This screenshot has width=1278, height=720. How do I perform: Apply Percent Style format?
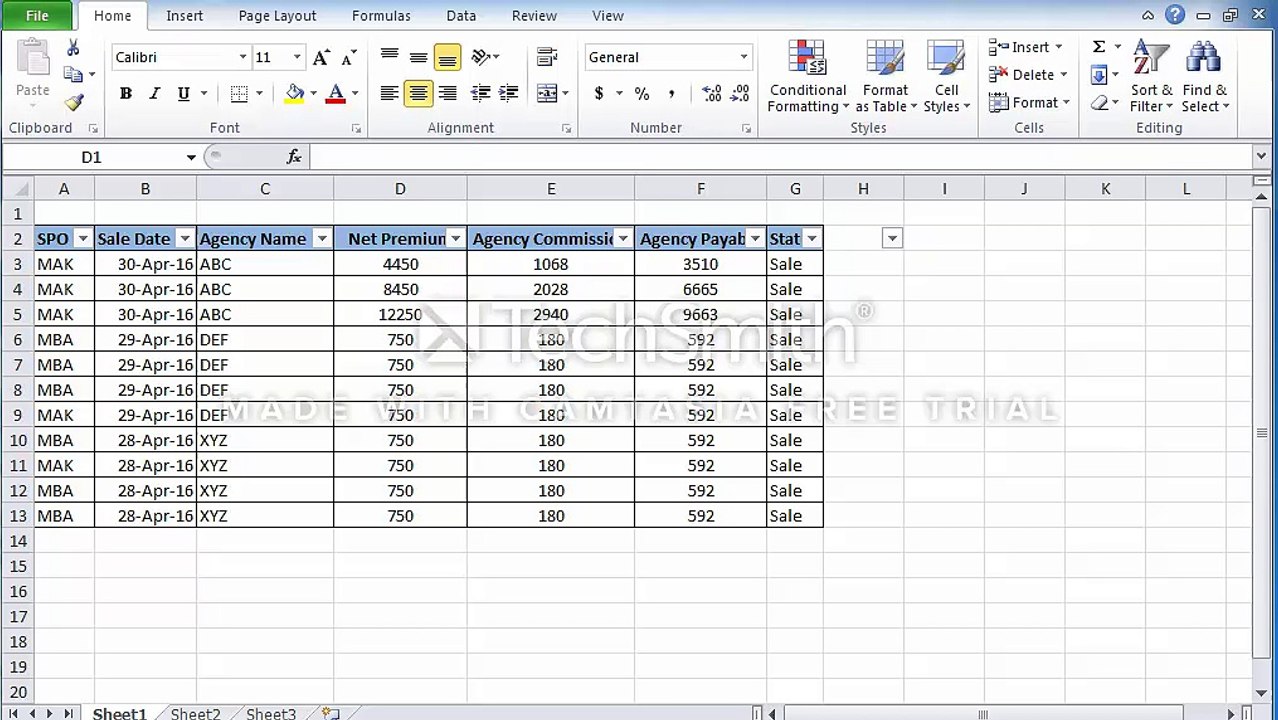pyautogui.click(x=642, y=94)
